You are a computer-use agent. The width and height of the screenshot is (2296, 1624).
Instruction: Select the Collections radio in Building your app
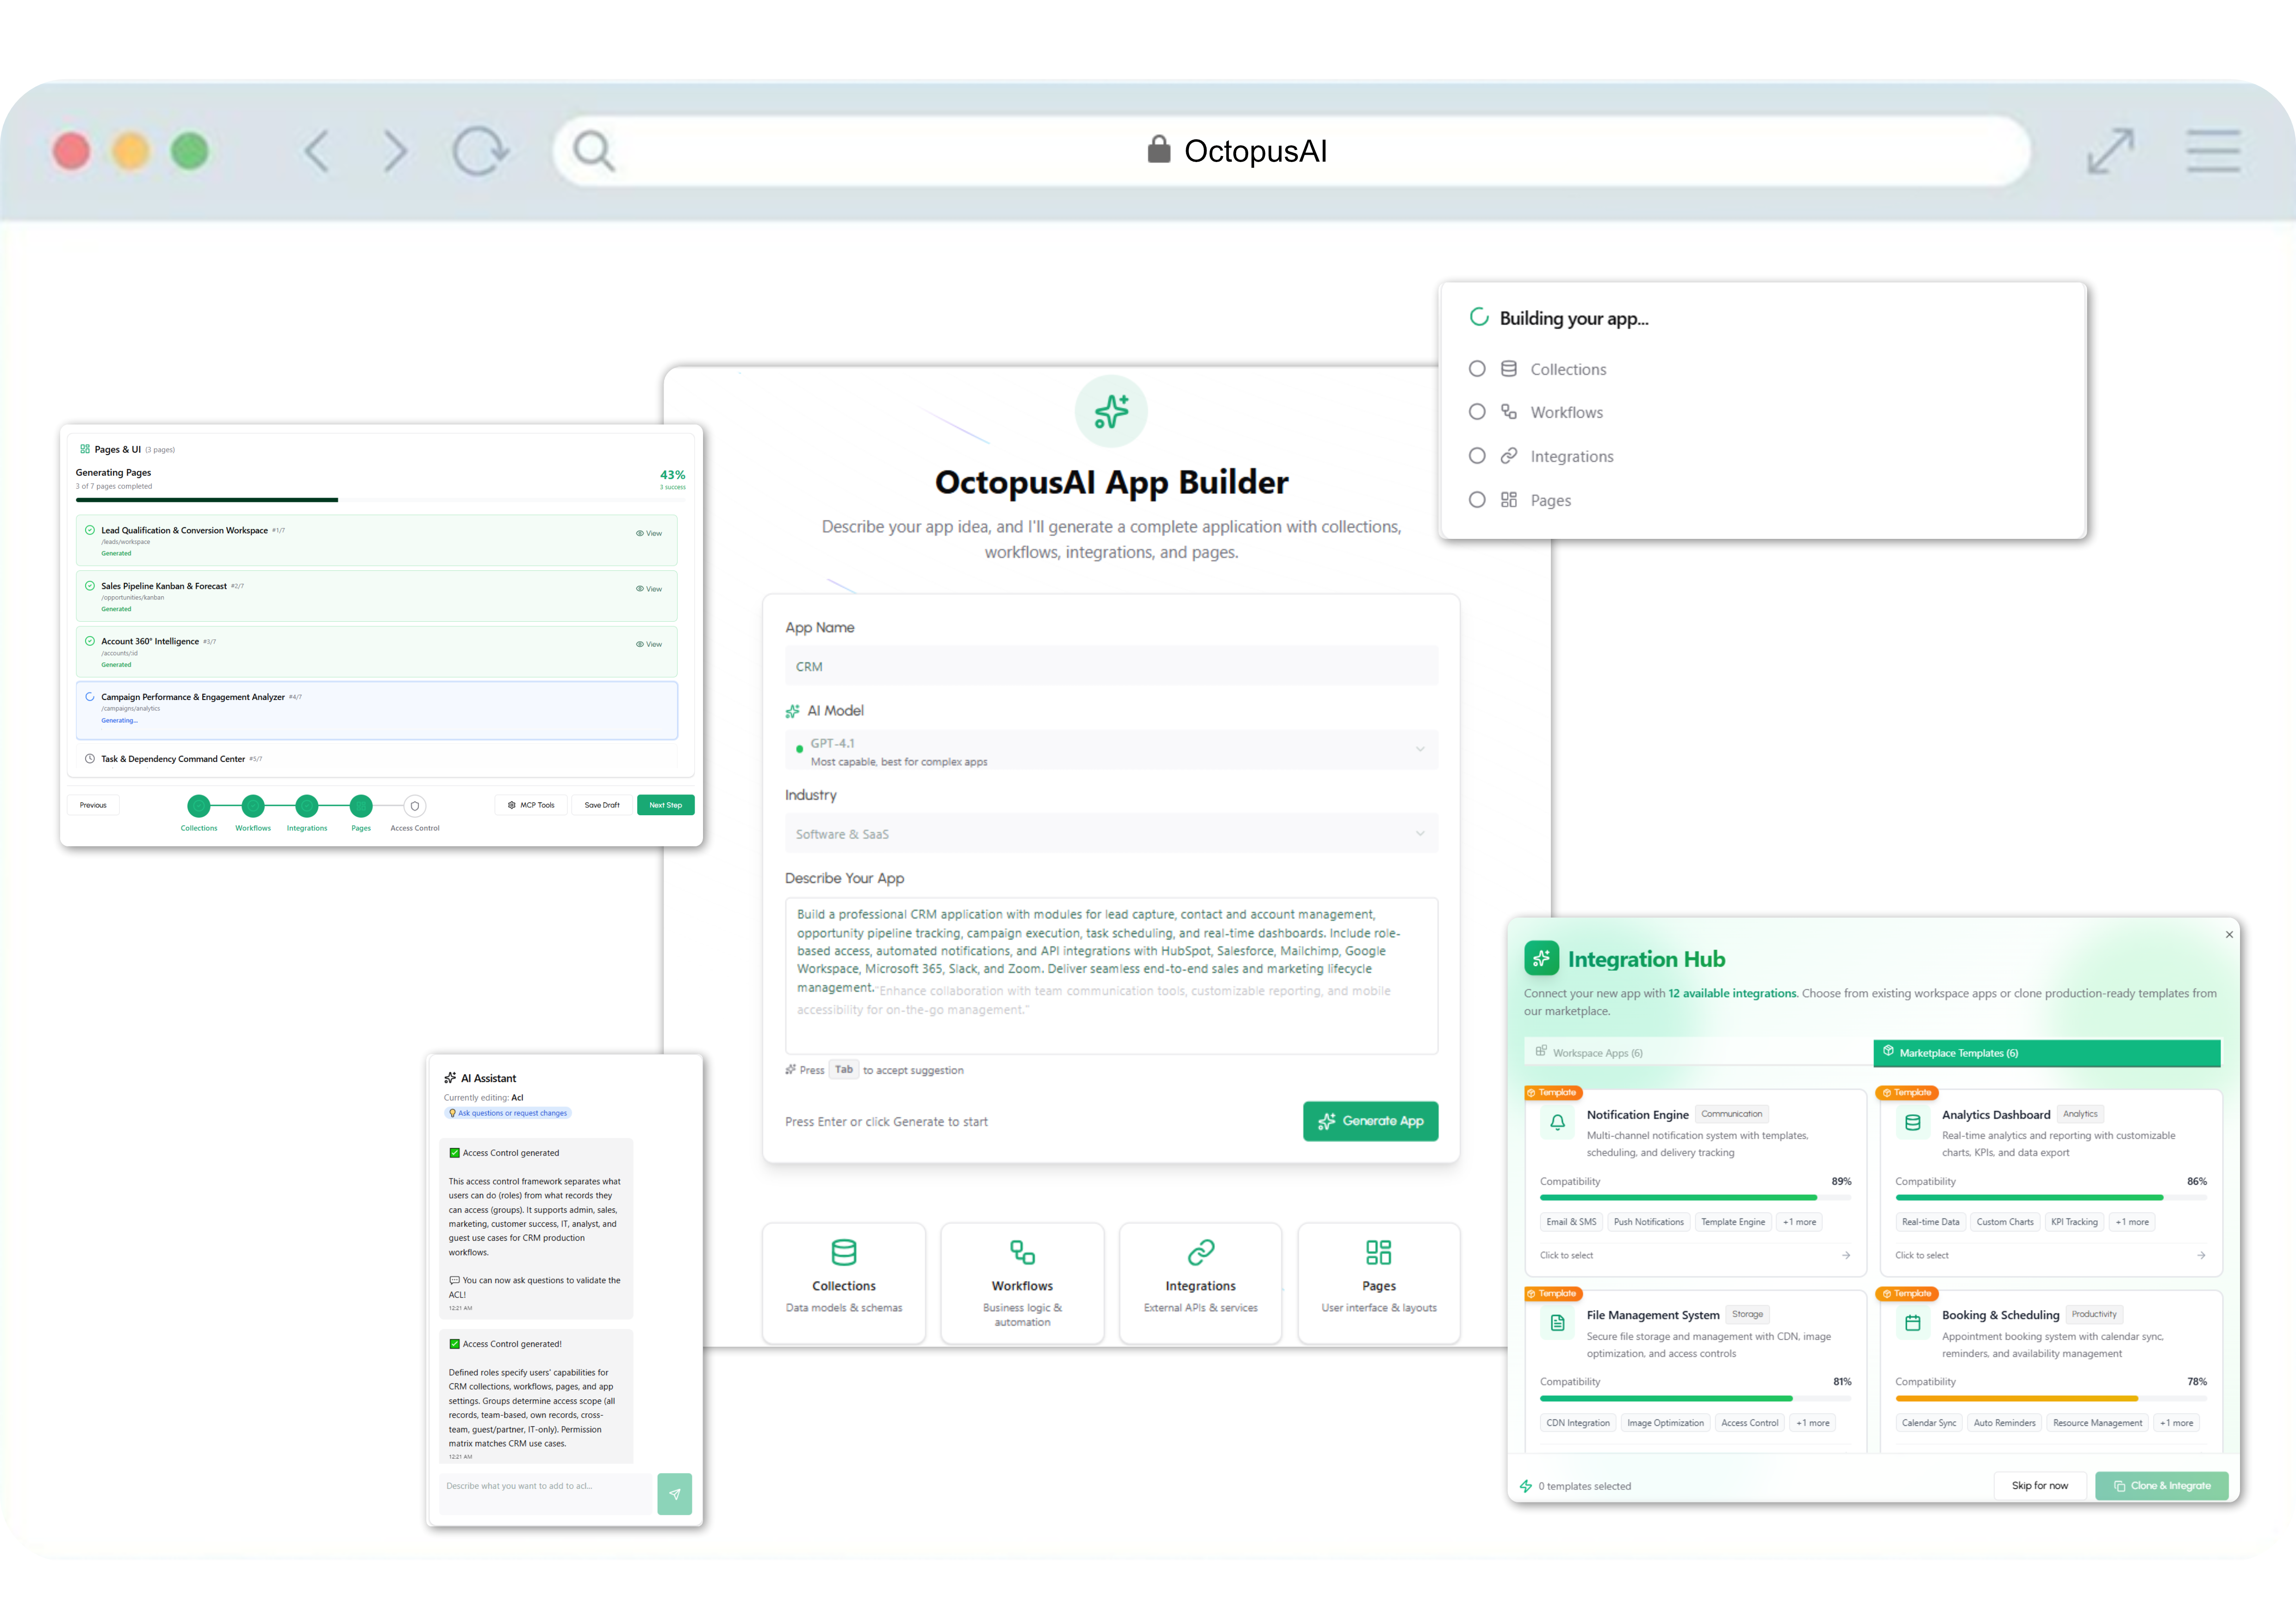(1477, 368)
